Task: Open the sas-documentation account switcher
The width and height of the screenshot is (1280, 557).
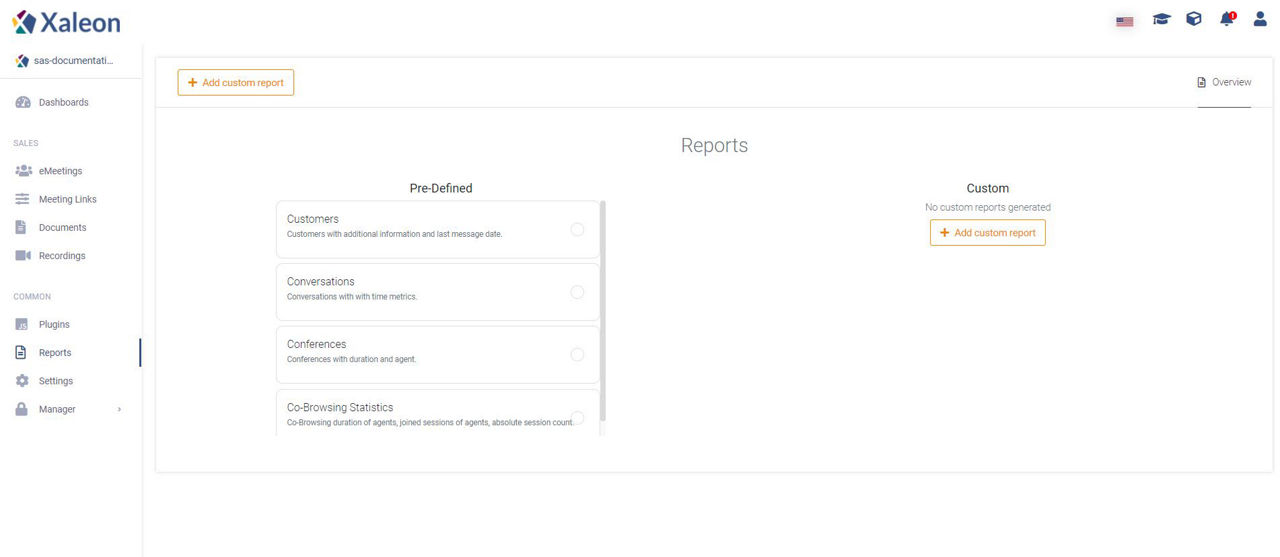Action: pyautogui.click(x=70, y=61)
